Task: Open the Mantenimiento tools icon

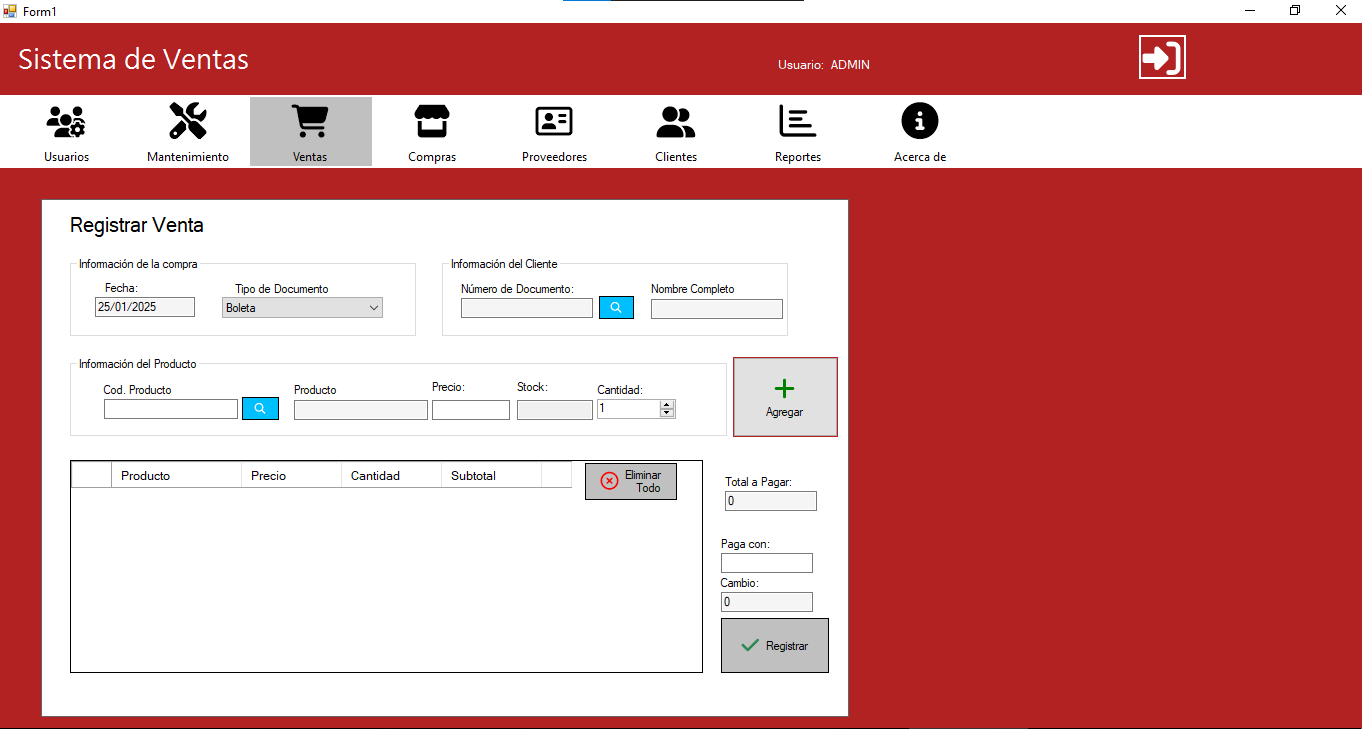Action: (188, 122)
